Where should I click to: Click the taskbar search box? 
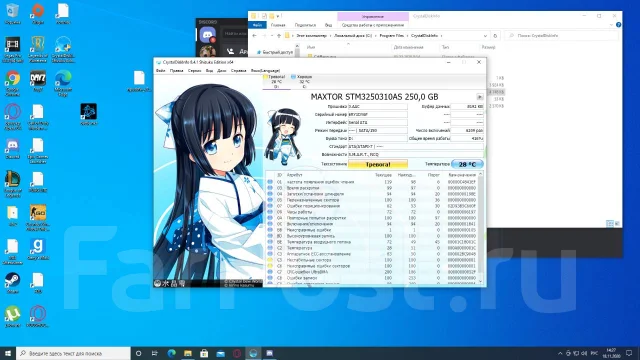73,353
